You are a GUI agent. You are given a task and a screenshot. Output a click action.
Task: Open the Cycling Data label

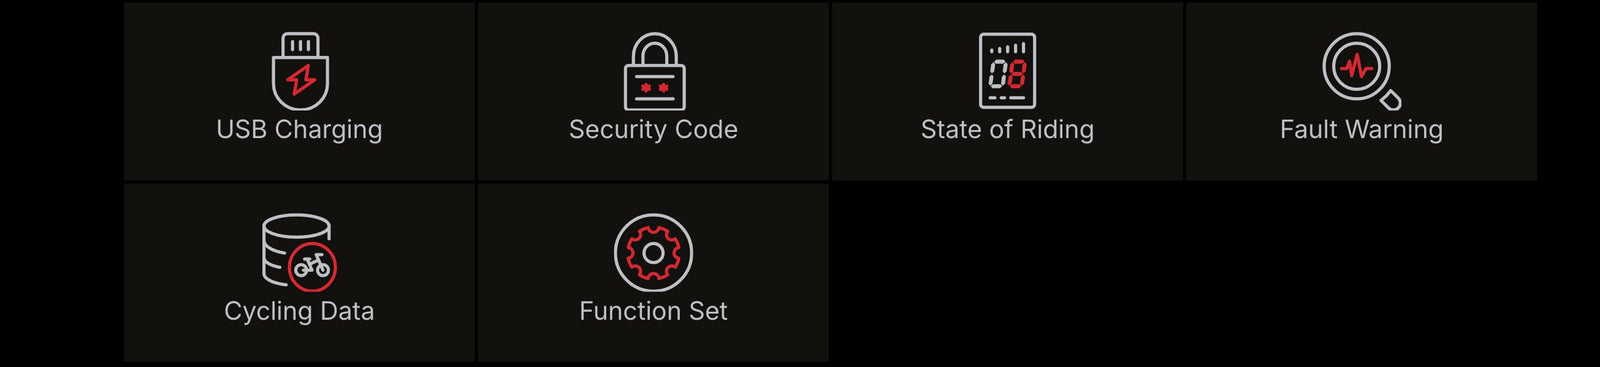(x=299, y=312)
